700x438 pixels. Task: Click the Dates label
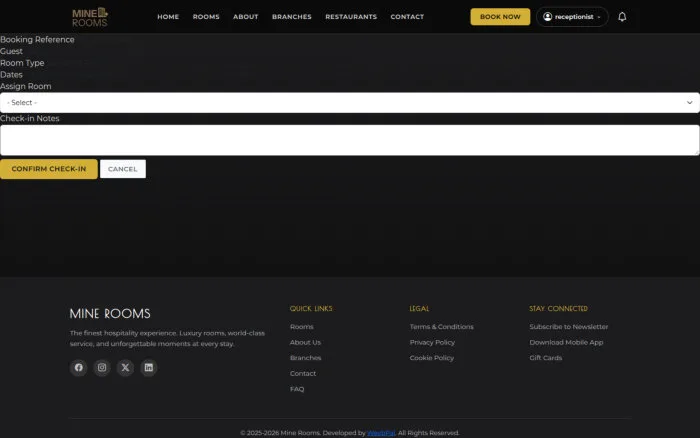coord(11,75)
